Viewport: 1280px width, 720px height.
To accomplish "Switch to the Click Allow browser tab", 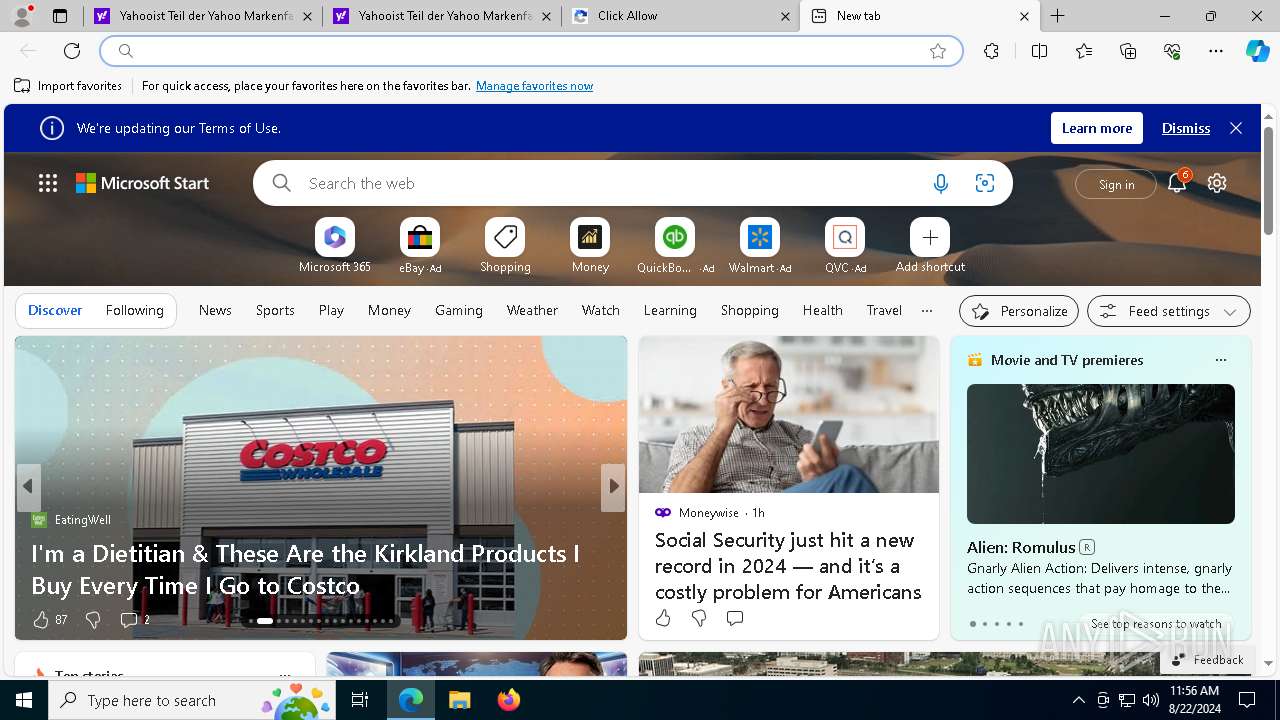I will click(680, 16).
